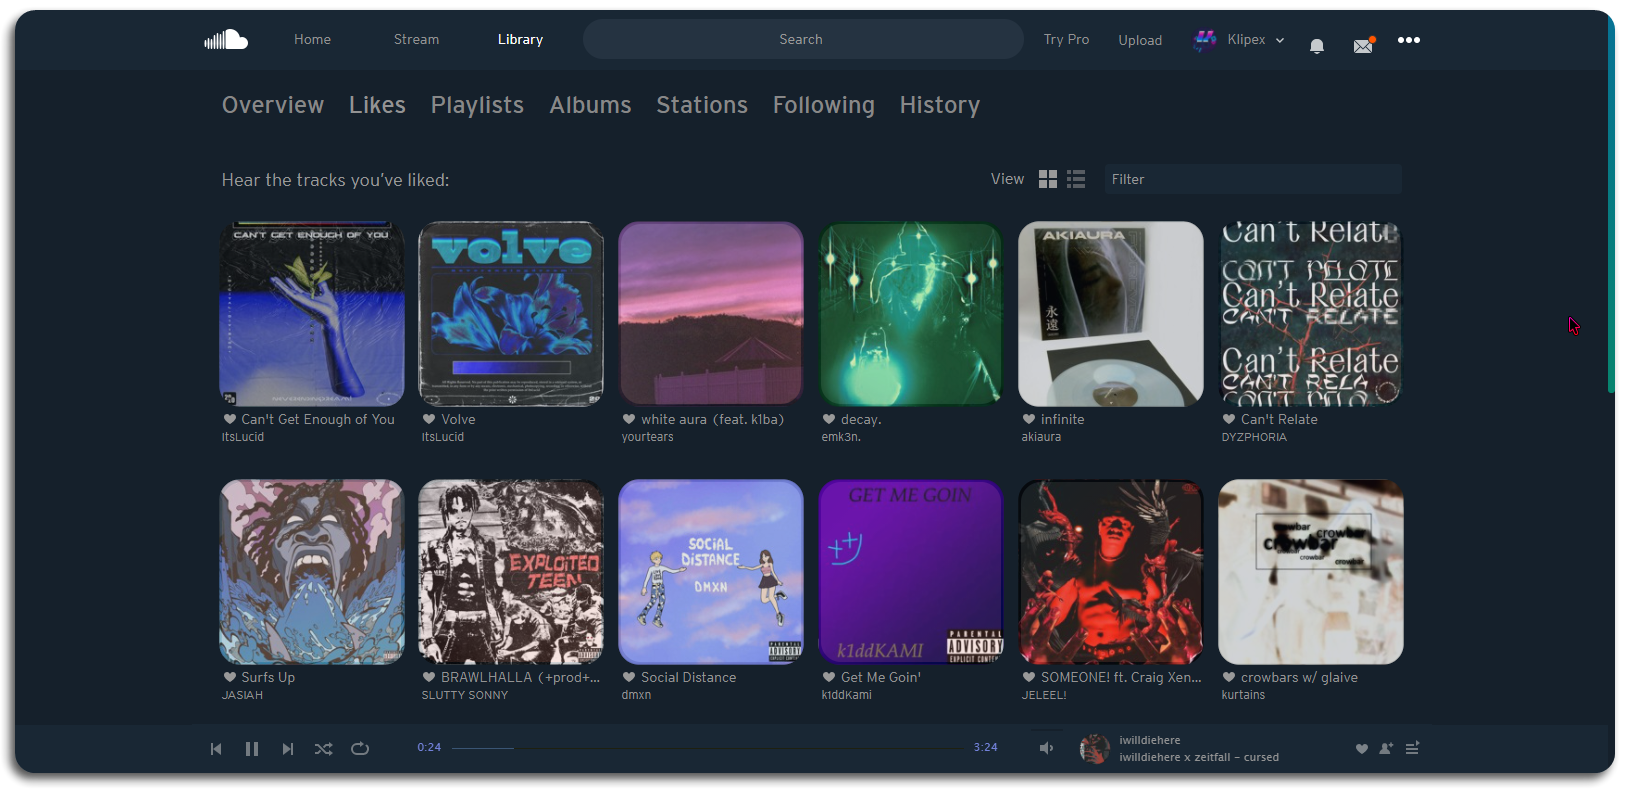Toggle shuffle playback
1625x789 pixels.
point(324,749)
